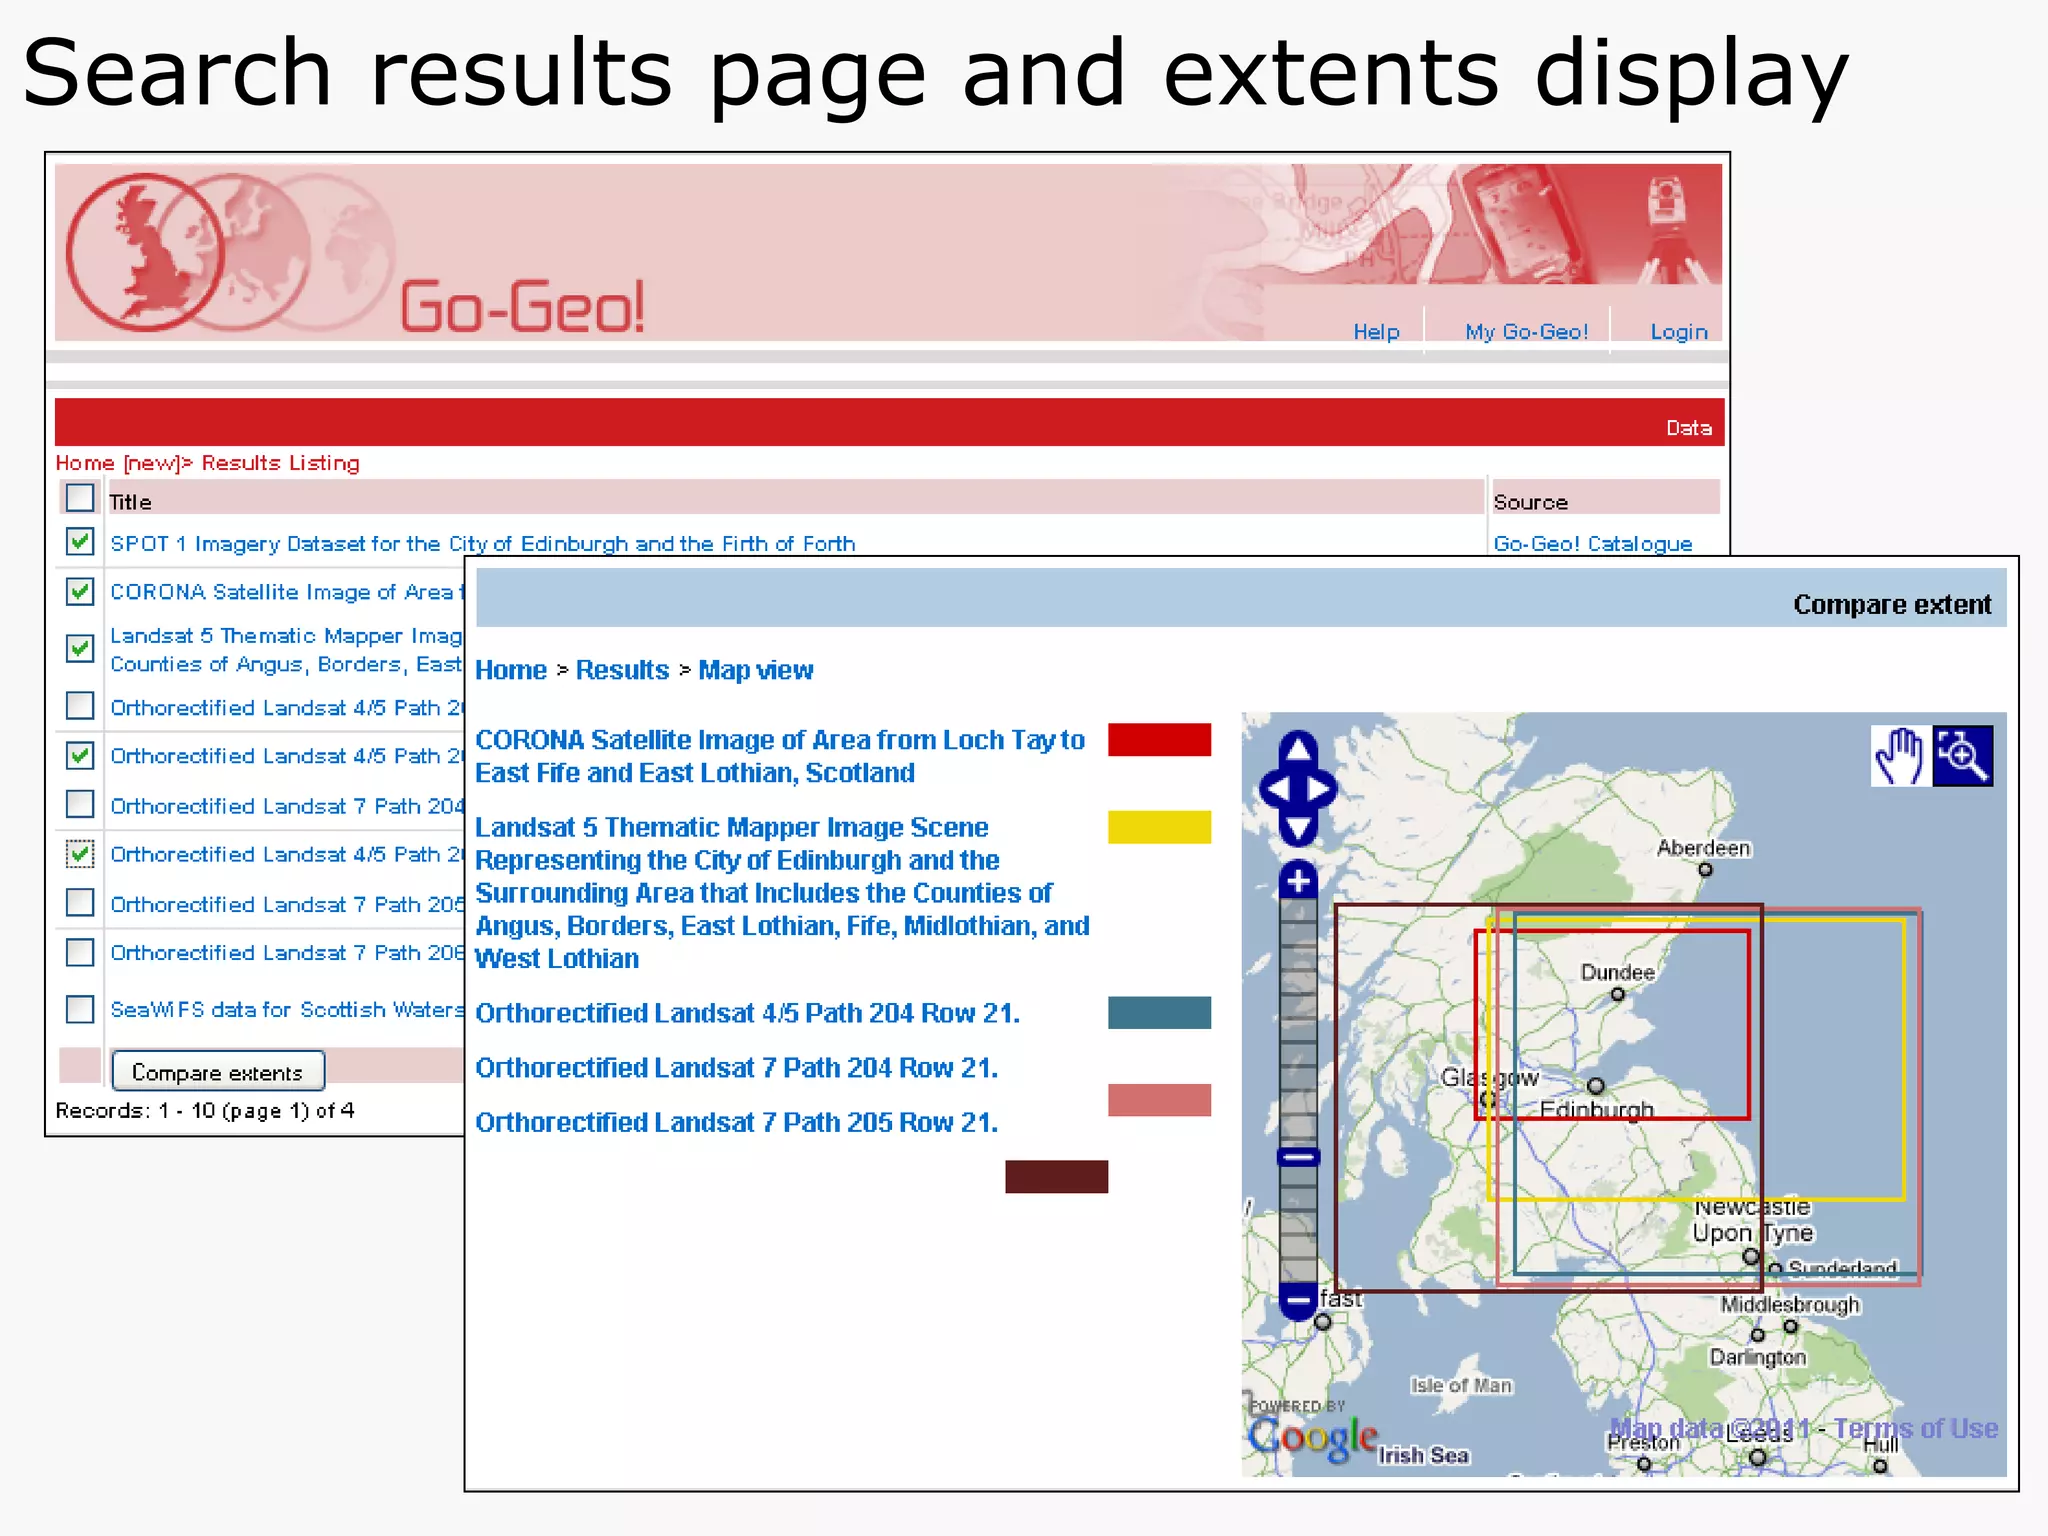The image size is (2048, 1536).
Task: Check the Orthorectified Landsat 7 Path 205 checkbox
Action: click(80, 902)
